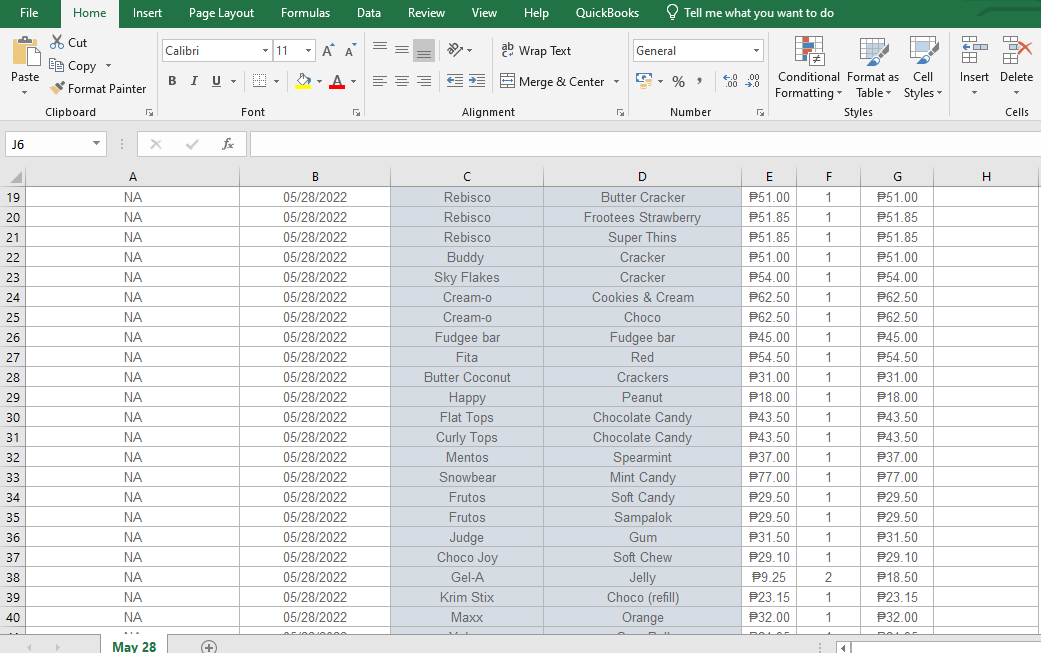Open Cell Styles gallery

923,67
